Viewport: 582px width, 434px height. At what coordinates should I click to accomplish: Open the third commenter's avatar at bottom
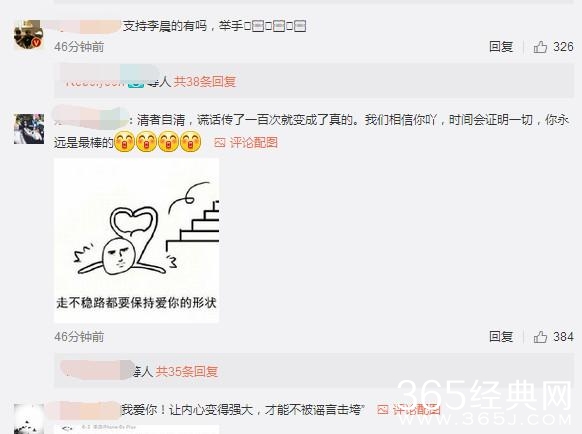[x=29, y=419]
